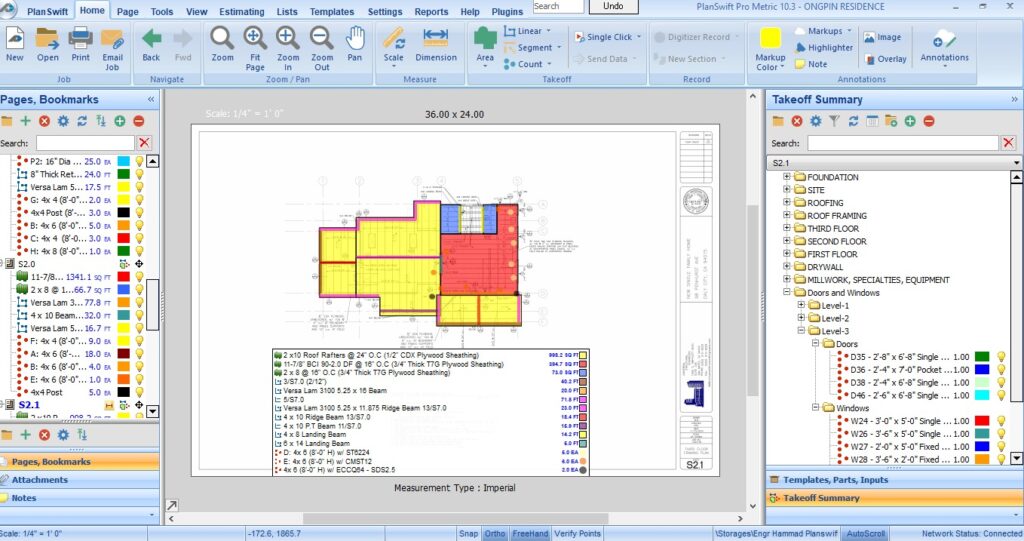Toggle Snap in the status bar
The width and height of the screenshot is (1024, 541).
tap(468, 534)
